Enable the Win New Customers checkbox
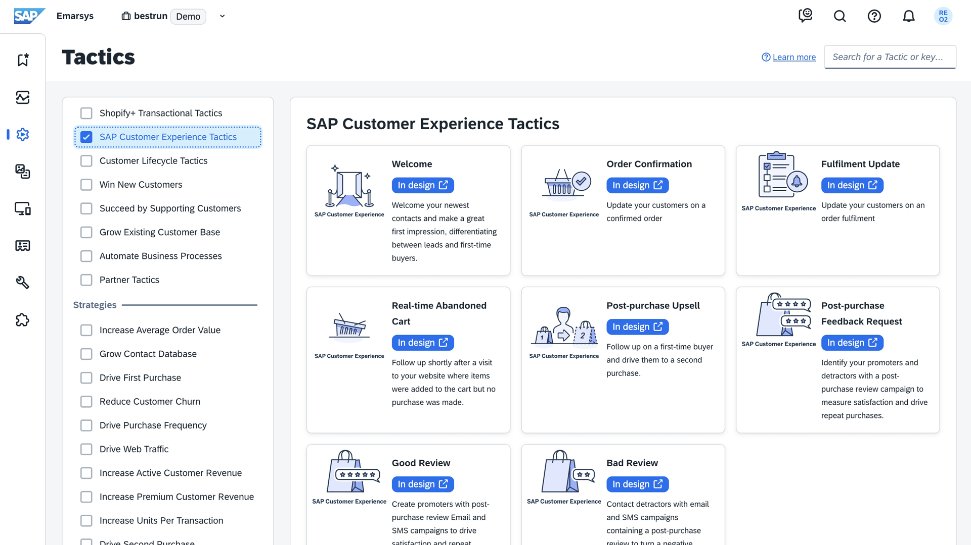Screen dimensions: 971x545 pyautogui.click(x=87, y=185)
